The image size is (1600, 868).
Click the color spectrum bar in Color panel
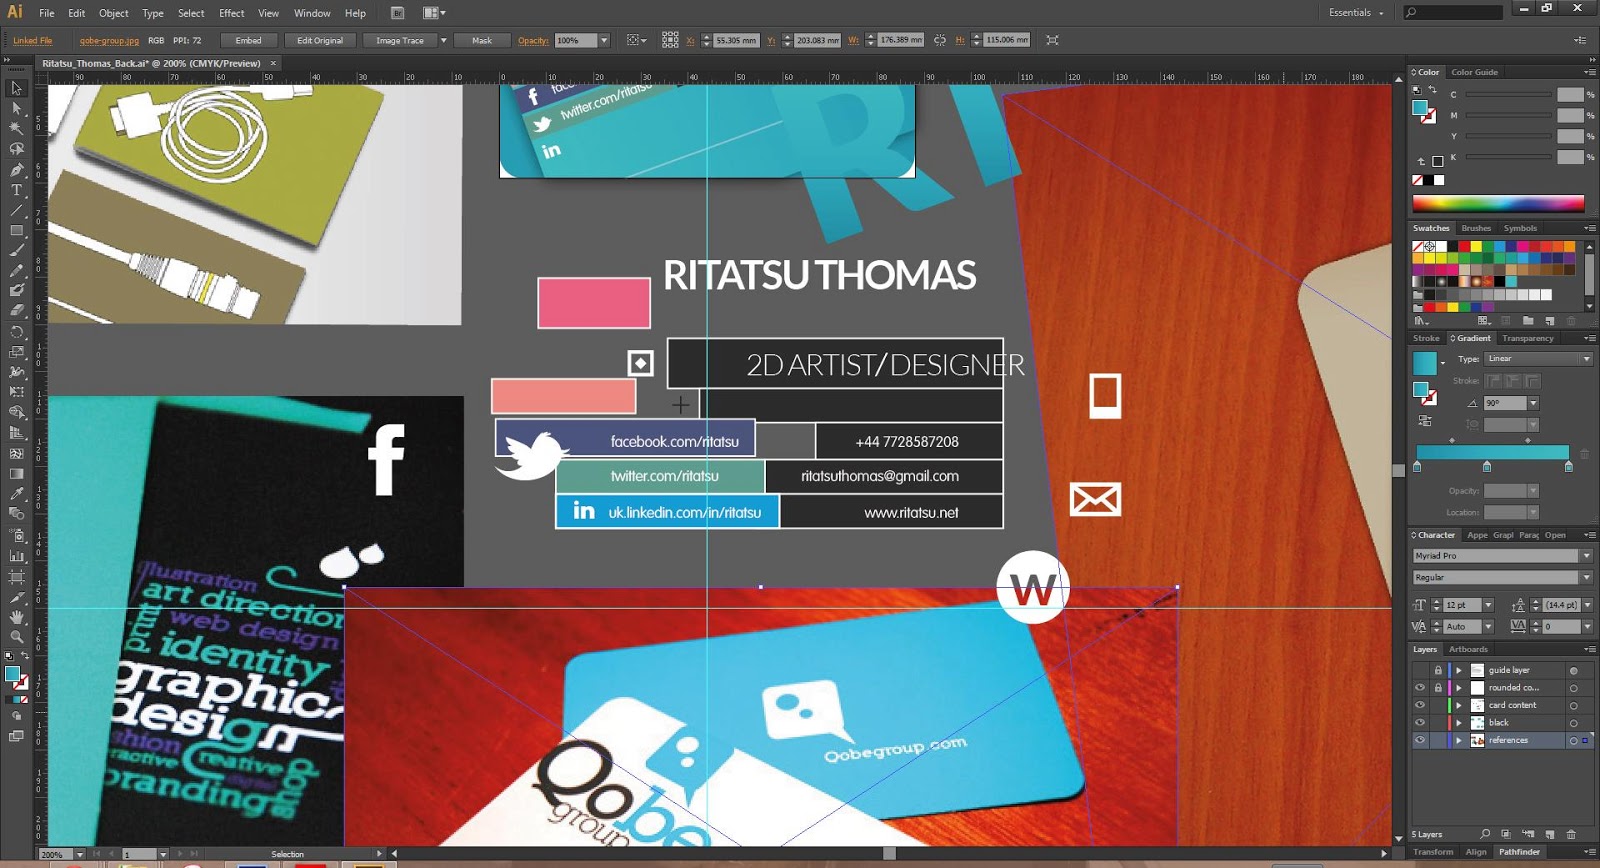click(1498, 203)
